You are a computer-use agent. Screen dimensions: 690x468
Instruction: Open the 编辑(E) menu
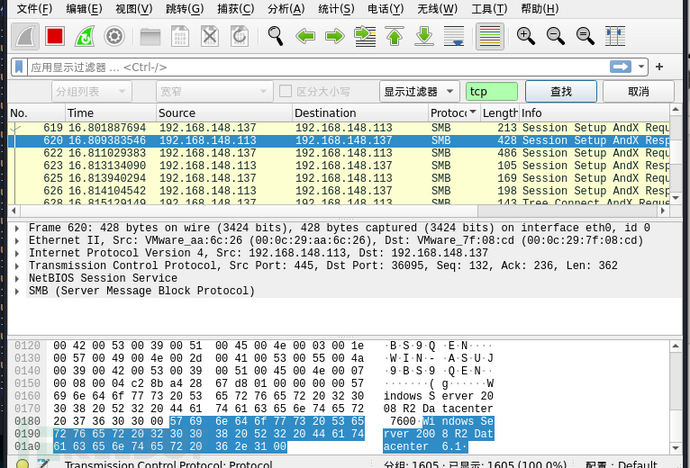click(84, 8)
